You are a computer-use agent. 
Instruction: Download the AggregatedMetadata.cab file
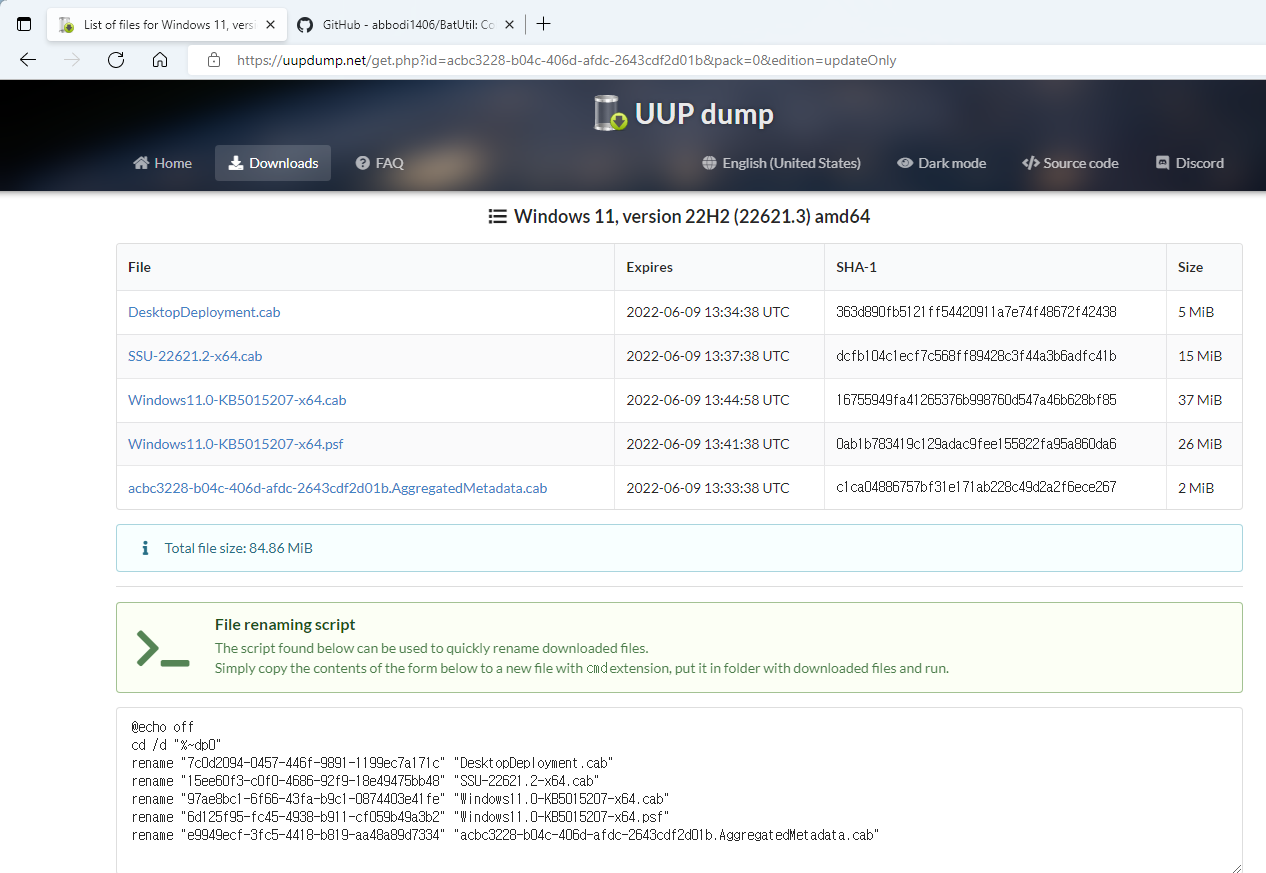click(x=338, y=488)
